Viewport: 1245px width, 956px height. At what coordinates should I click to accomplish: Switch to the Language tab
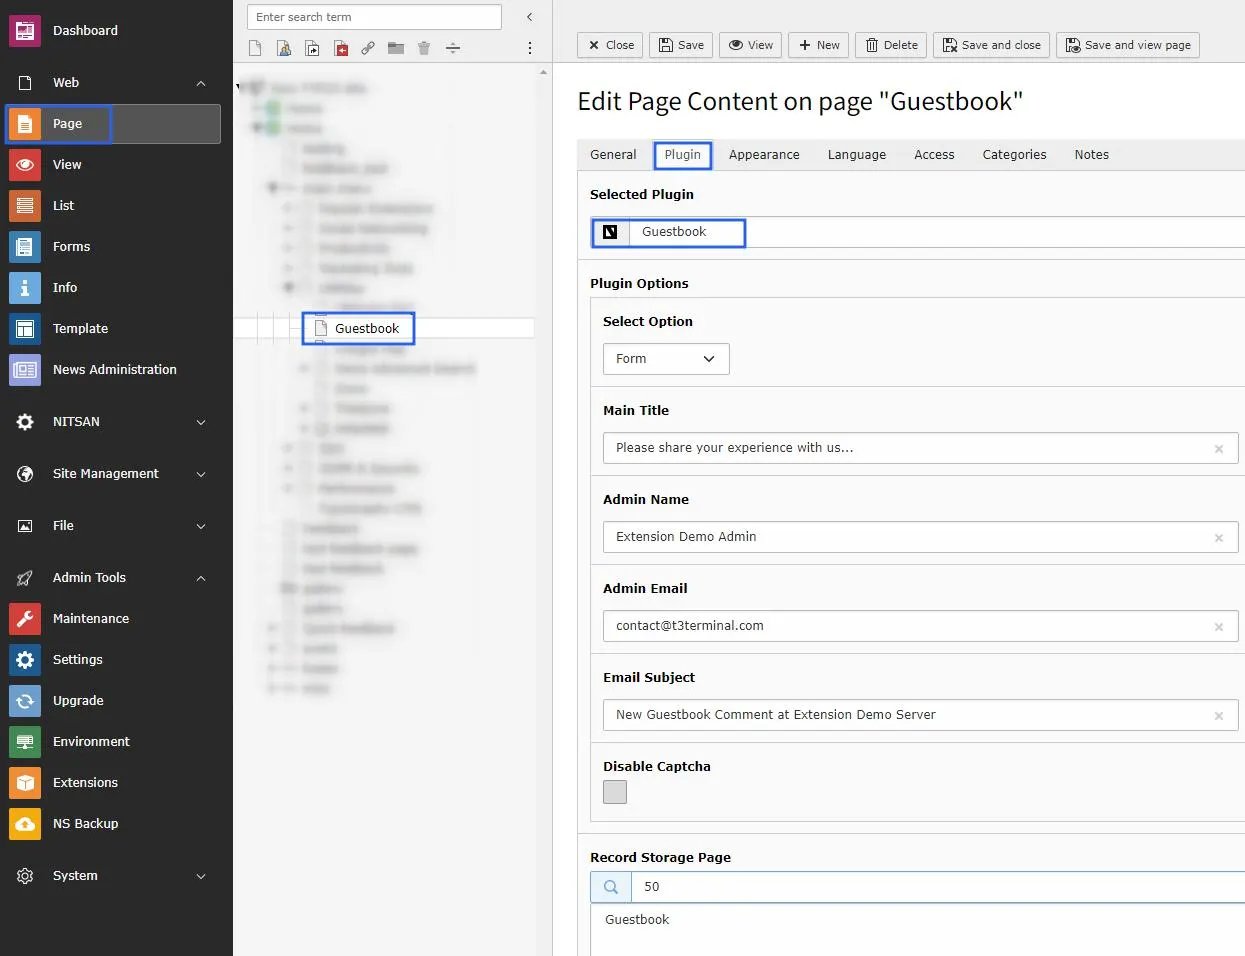coord(857,155)
